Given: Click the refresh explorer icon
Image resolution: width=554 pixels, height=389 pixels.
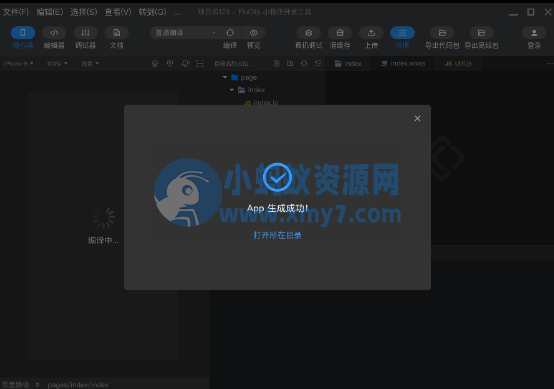Looking at the screenshot, I should click(304, 64).
